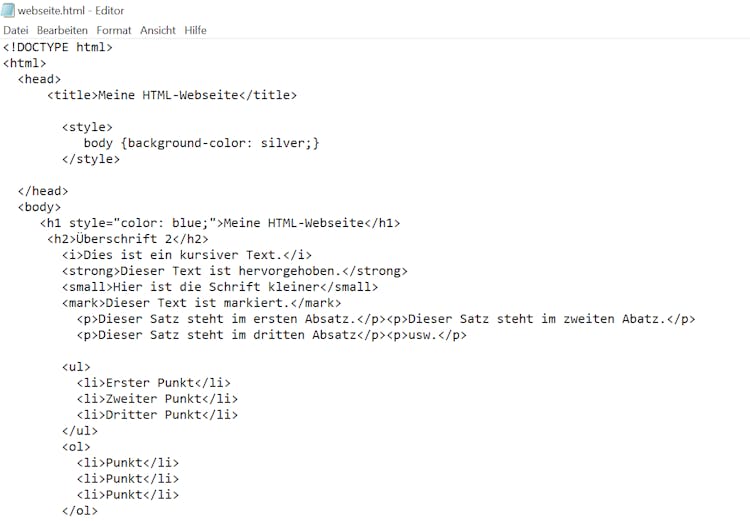Click the kursiver Text line

click(187, 255)
